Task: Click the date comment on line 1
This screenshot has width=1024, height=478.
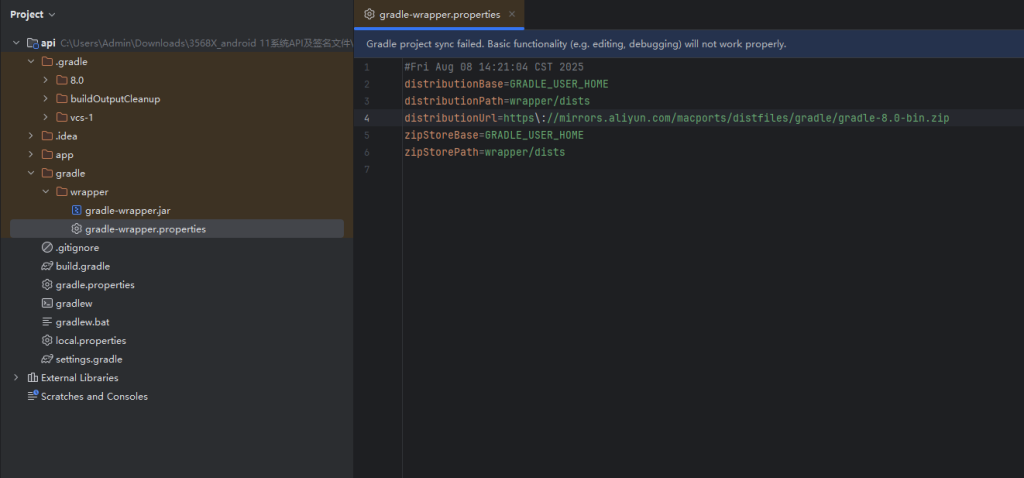Action: point(494,67)
